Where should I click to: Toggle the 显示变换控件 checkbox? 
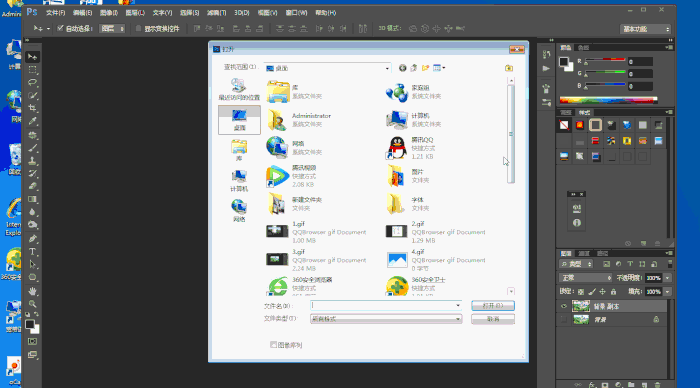[138, 28]
